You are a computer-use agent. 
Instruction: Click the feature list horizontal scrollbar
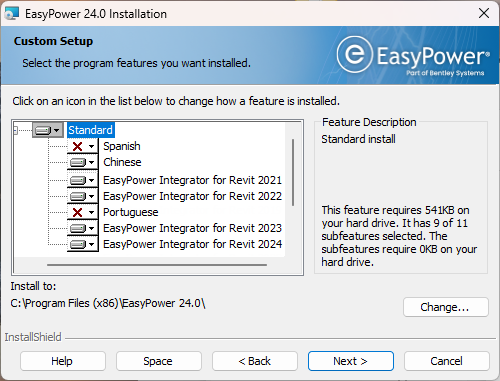(157, 265)
